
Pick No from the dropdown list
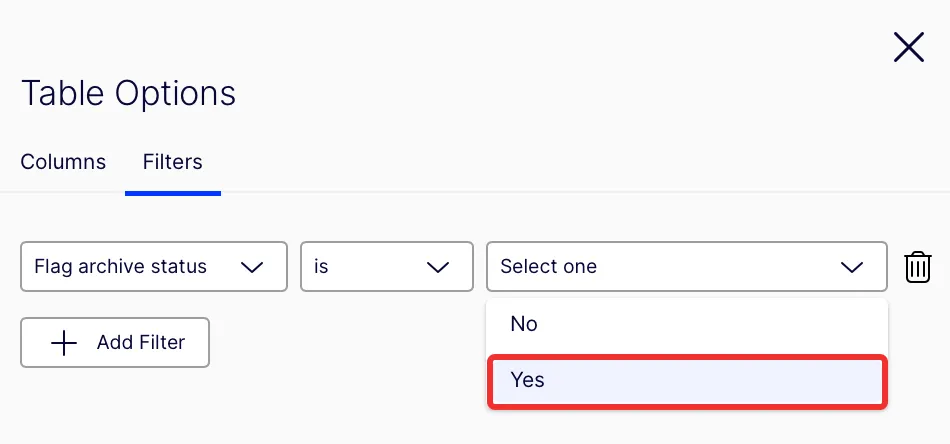coord(687,324)
